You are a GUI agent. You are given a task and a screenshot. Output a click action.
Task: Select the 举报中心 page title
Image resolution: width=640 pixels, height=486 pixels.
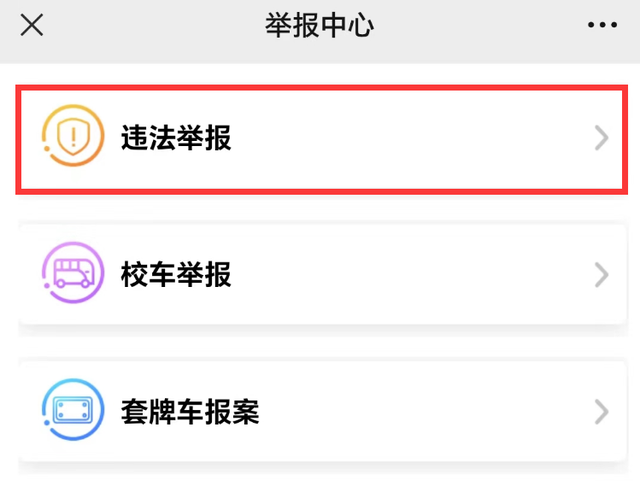319,25
